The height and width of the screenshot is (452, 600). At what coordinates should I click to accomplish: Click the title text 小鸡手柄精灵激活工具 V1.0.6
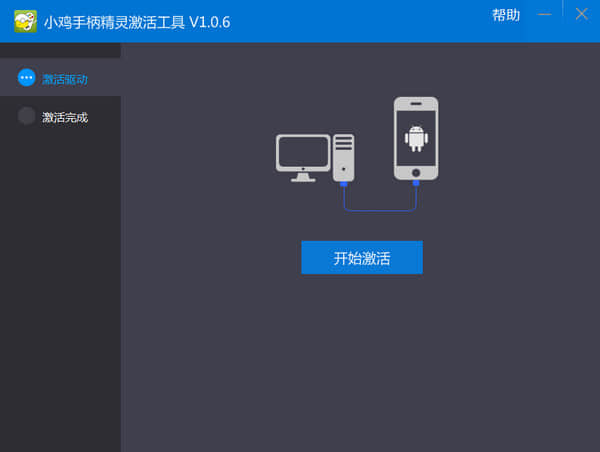(x=137, y=22)
